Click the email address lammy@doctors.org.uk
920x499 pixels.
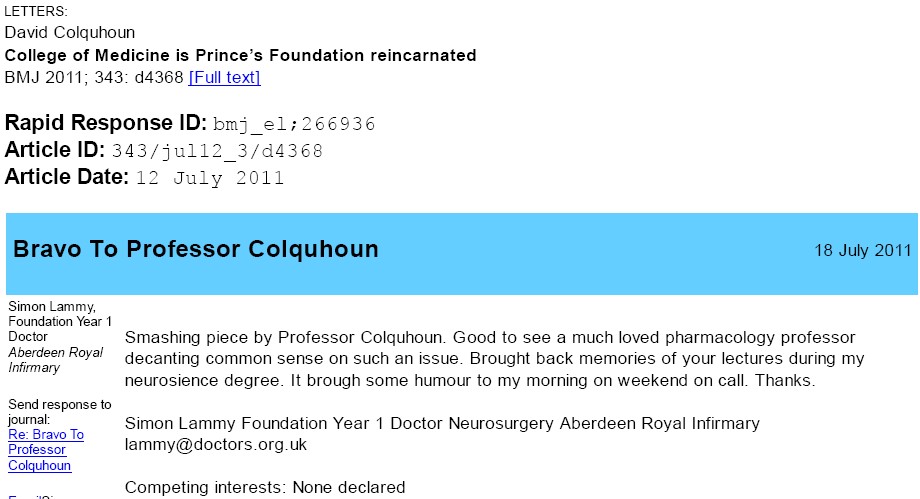point(215,444)
